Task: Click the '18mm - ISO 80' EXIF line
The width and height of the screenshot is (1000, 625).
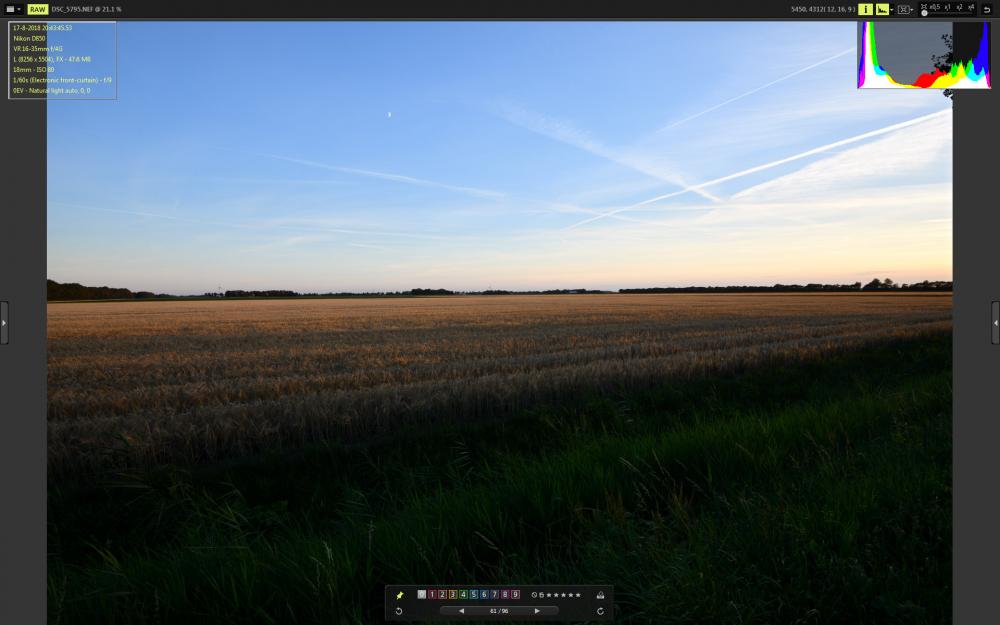Action: click(33, 70)
